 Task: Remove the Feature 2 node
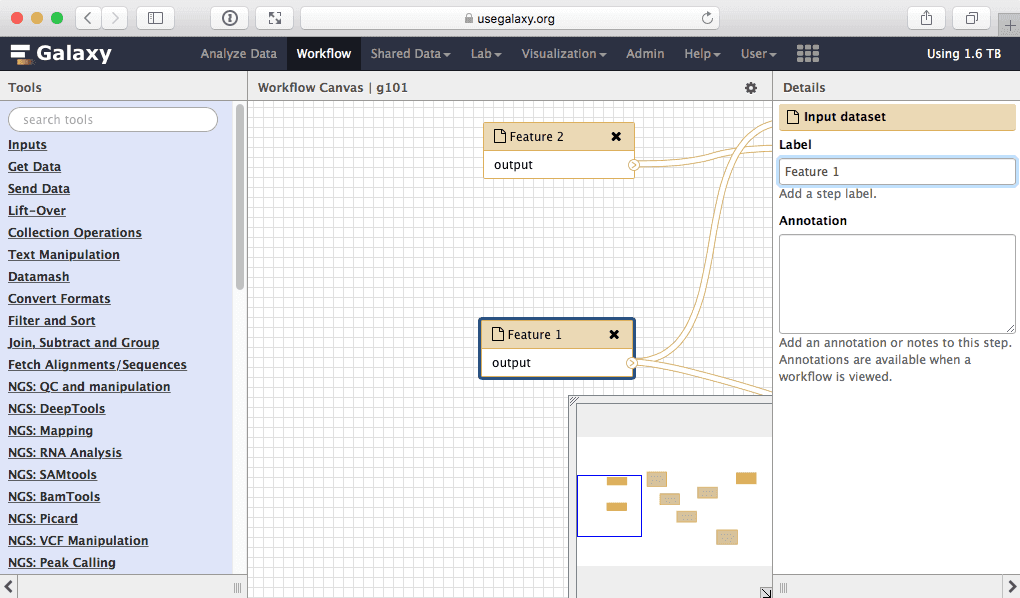pyautogui.click(x=616, y=137)
